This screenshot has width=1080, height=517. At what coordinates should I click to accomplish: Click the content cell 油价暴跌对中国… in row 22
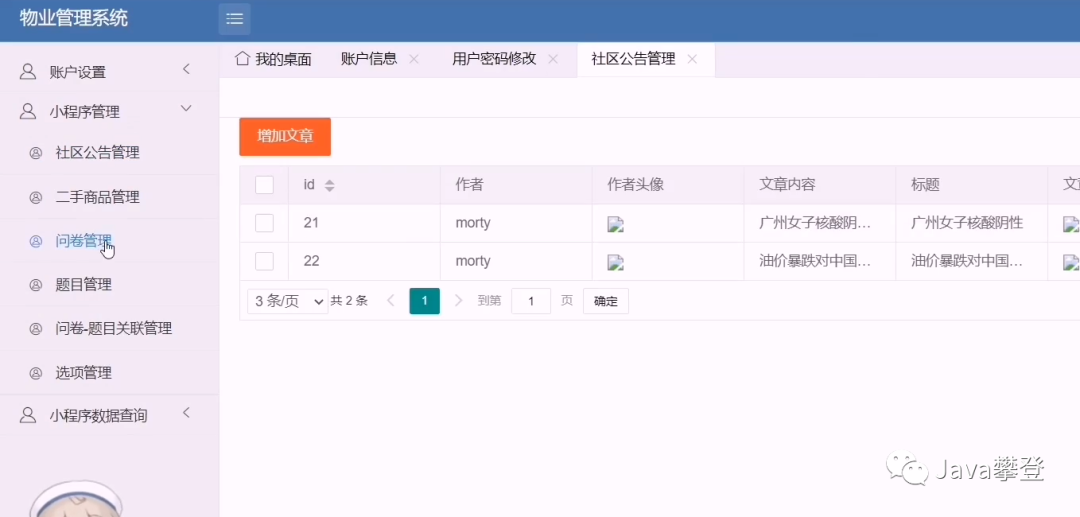820,261
